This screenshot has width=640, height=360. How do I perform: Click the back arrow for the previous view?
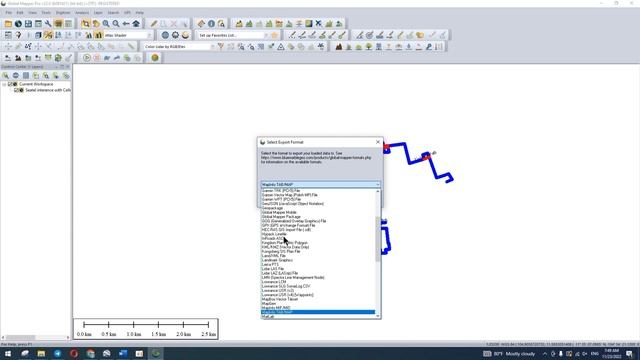point(126,24)
